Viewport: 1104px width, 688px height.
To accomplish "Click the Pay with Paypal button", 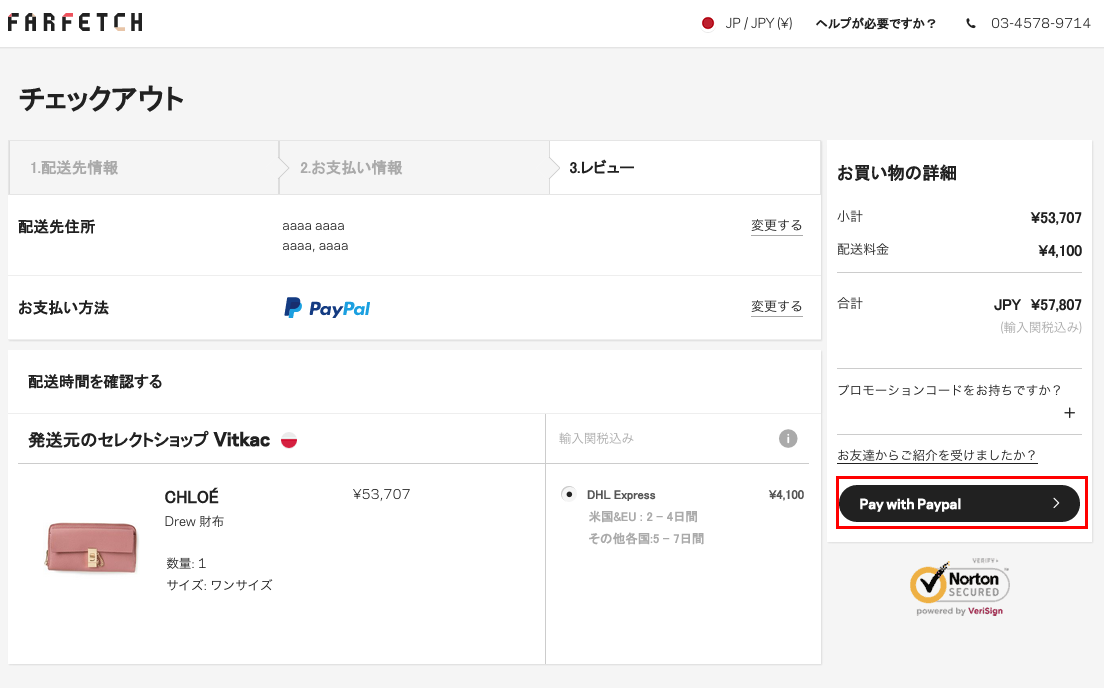I will (x=959, y=504).
